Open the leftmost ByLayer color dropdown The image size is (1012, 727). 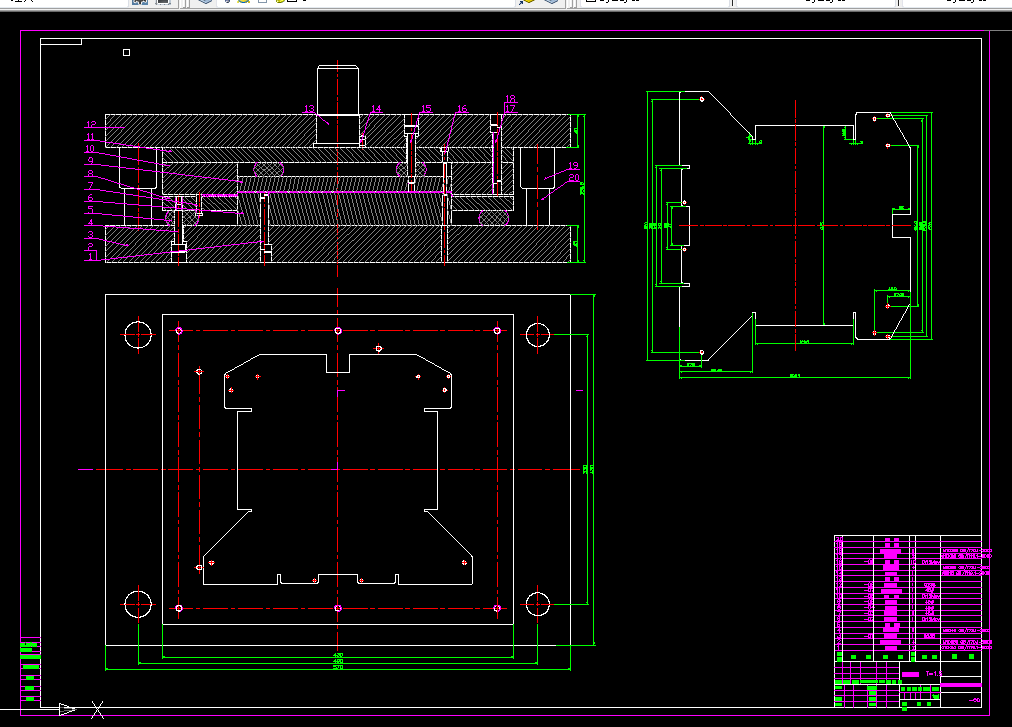[655, 2]
